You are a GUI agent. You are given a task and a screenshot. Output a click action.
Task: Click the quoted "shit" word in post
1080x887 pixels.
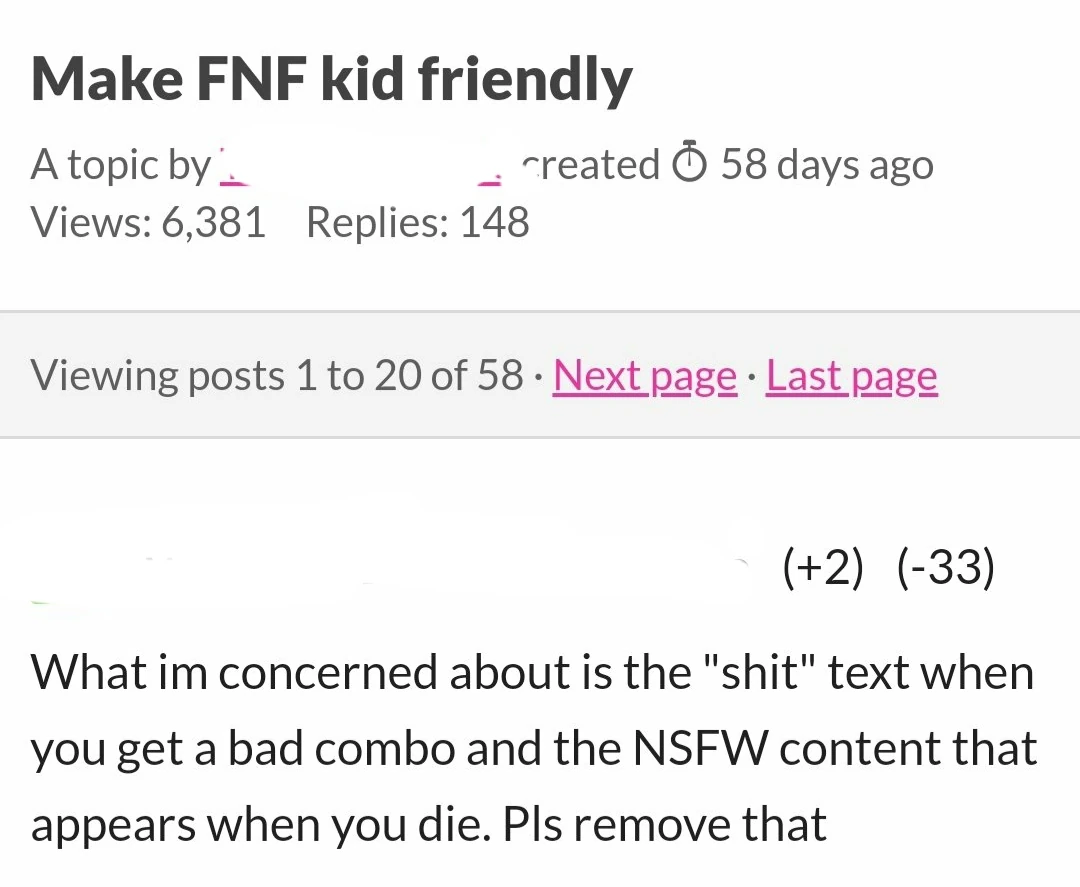(749, 672)
